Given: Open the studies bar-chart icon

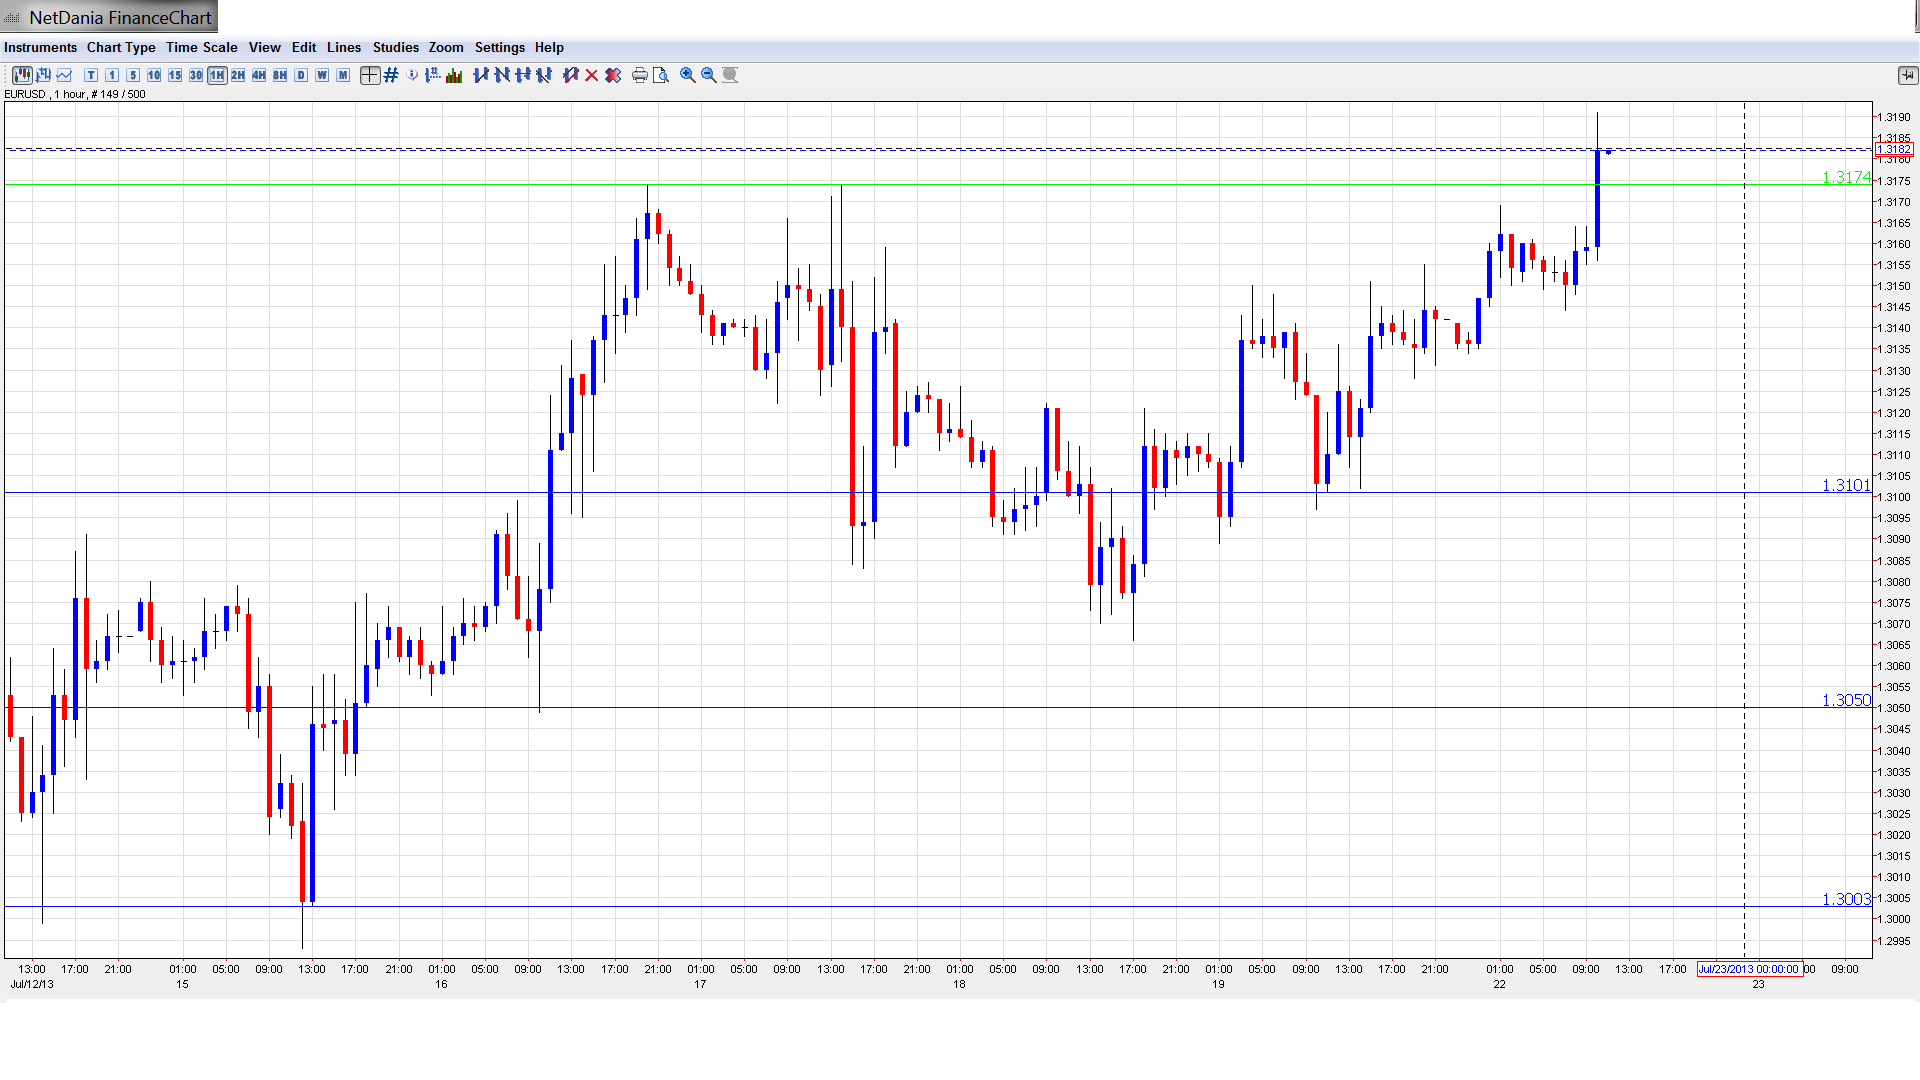Looking at the screenshot, I should pyautogui.click(x=454, y=75).
